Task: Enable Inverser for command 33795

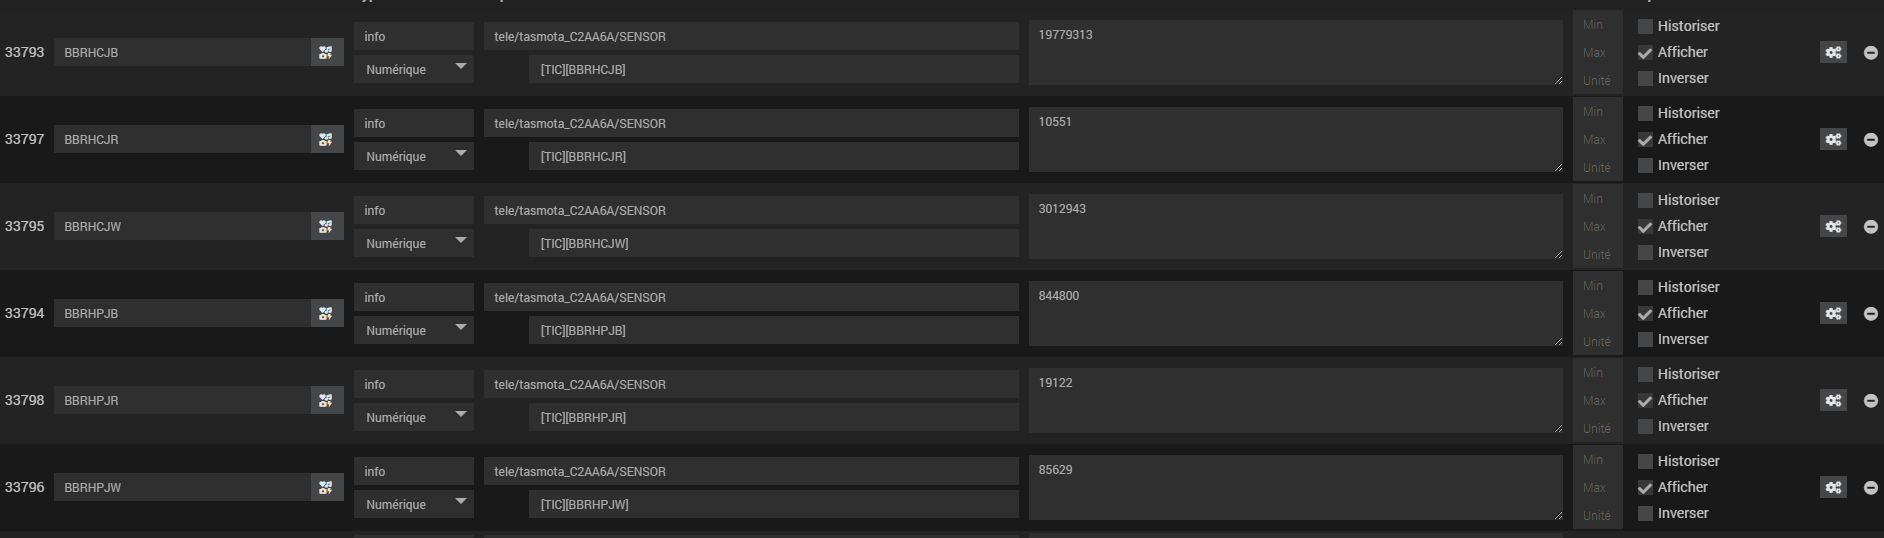Action: [1645, 252]
